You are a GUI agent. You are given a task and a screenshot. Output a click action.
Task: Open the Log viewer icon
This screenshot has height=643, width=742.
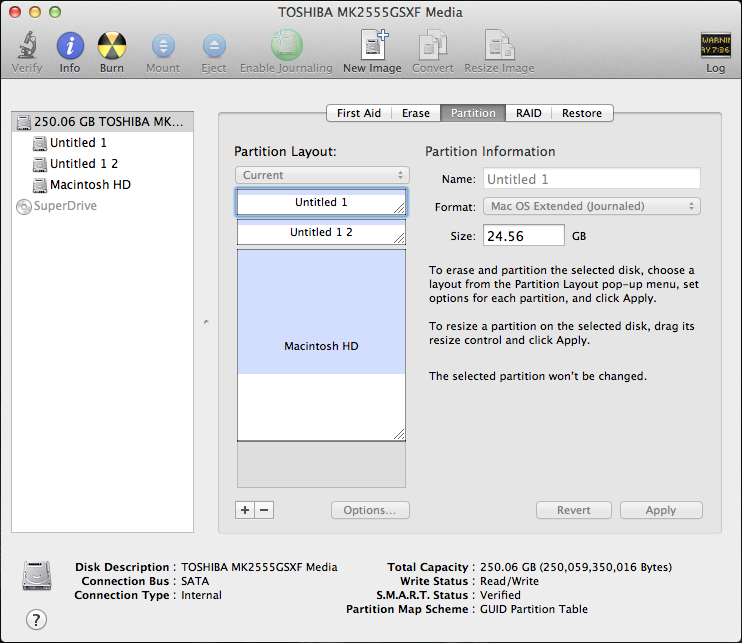715,45
